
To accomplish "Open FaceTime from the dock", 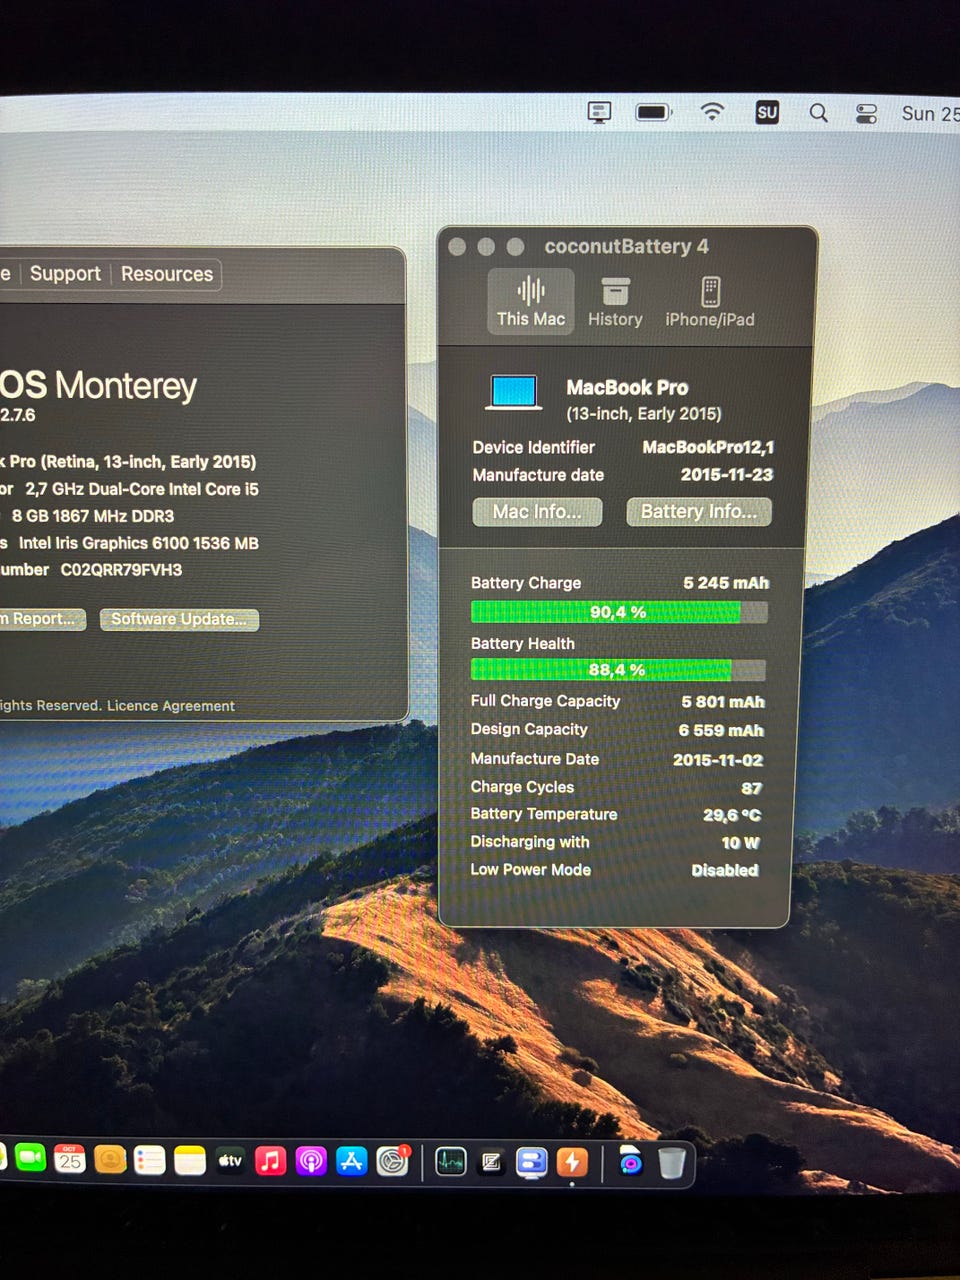I will (x=30, y=1158).
